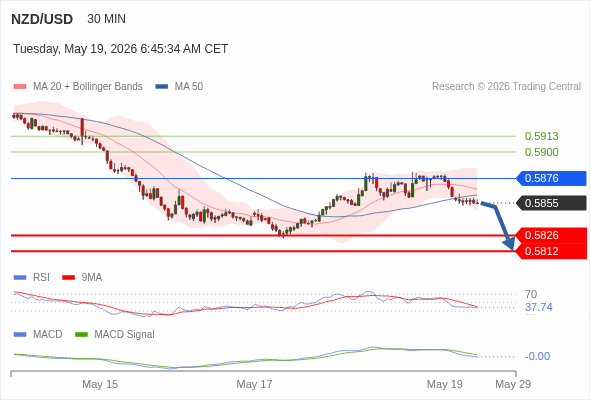Screen dimensions: 590x400
Task: Select the red 0.5826 support price tag
Action: click(x=551, y=236)
